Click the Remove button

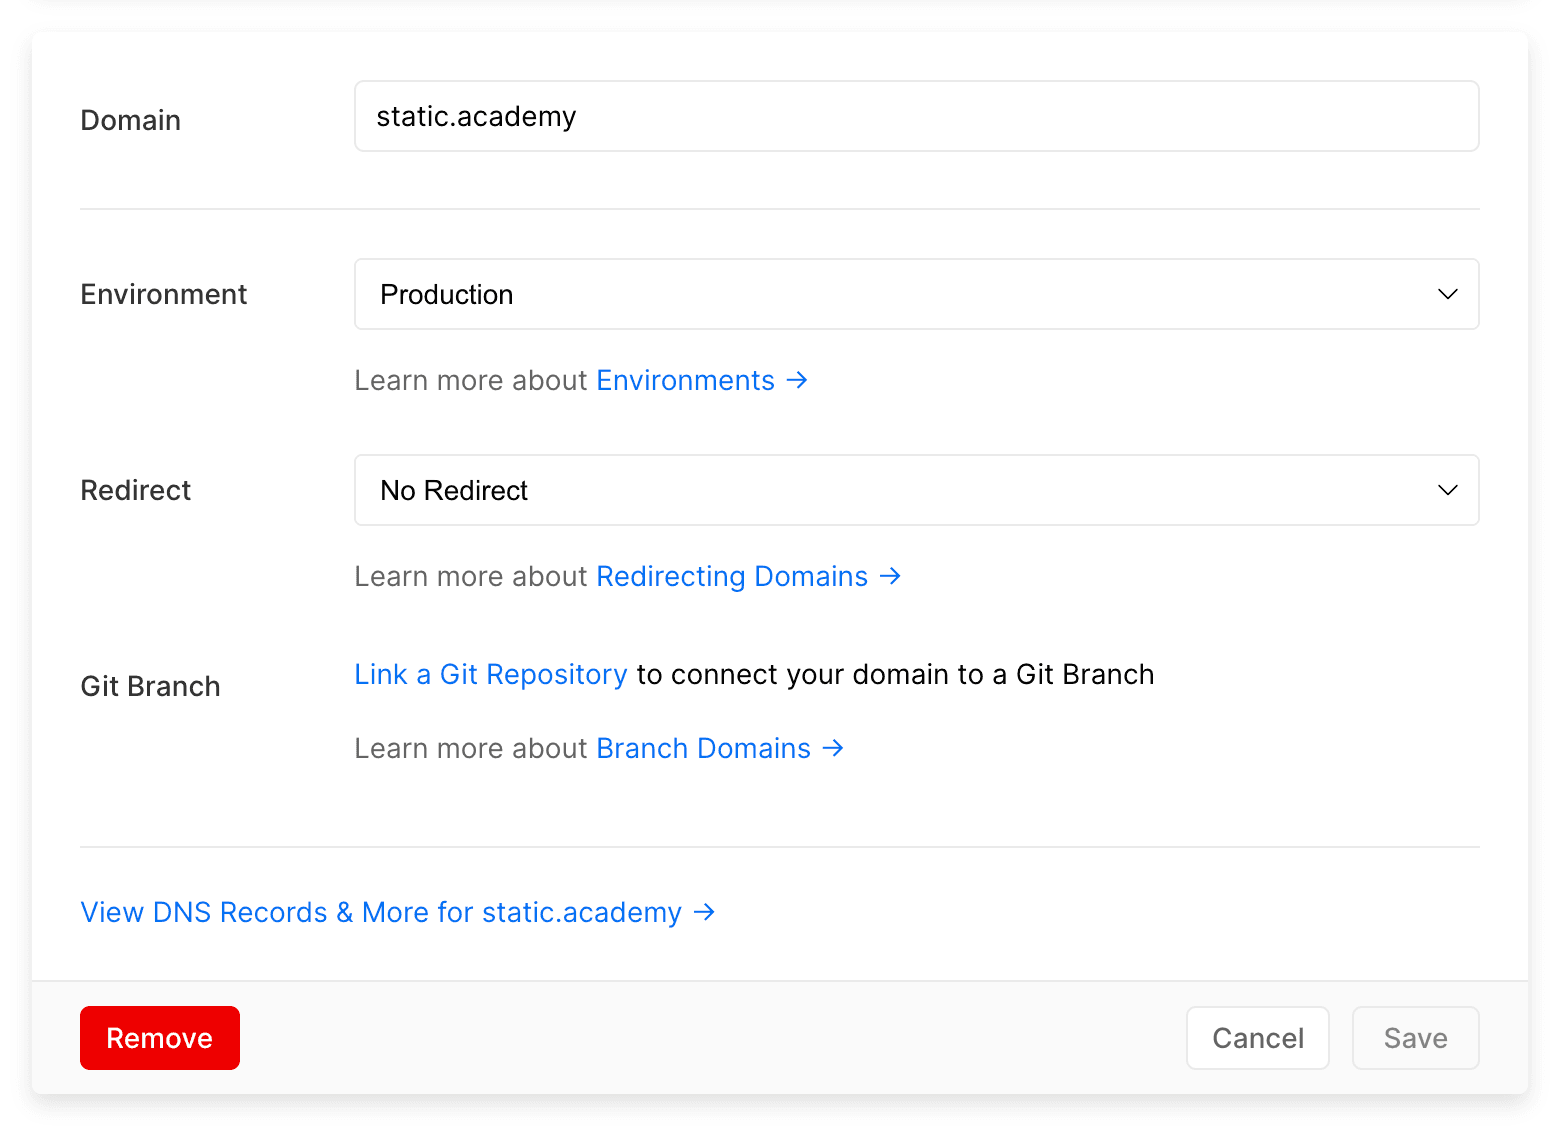coord(159,1038)
